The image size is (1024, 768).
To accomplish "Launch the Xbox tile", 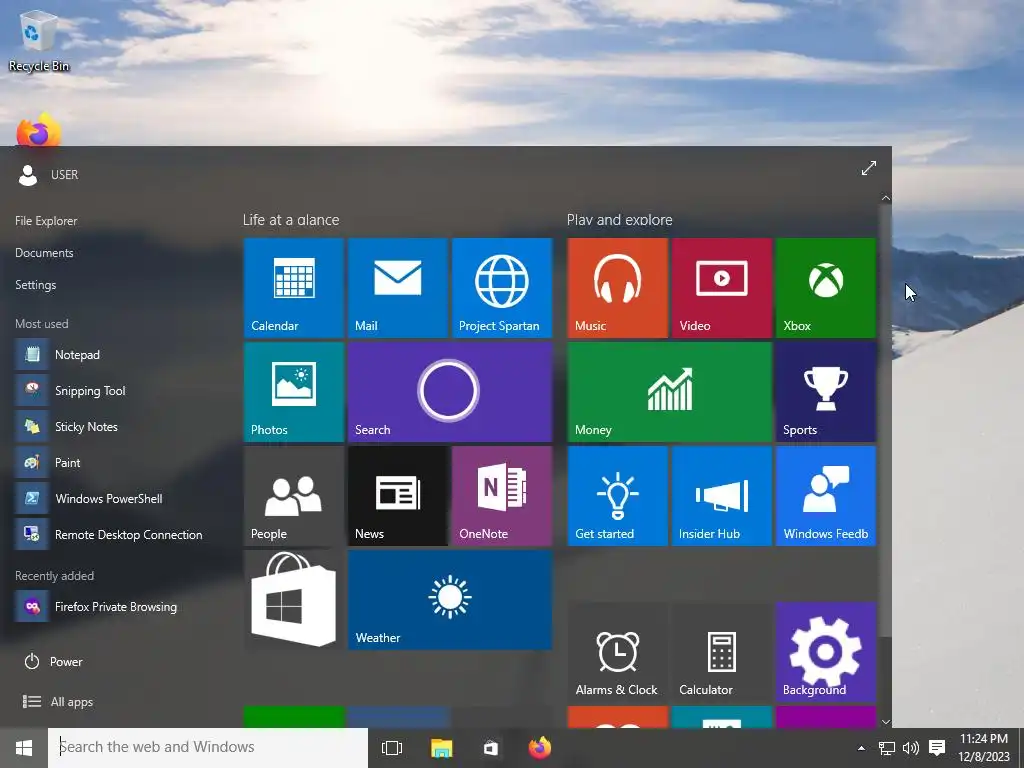I will 826,288.
